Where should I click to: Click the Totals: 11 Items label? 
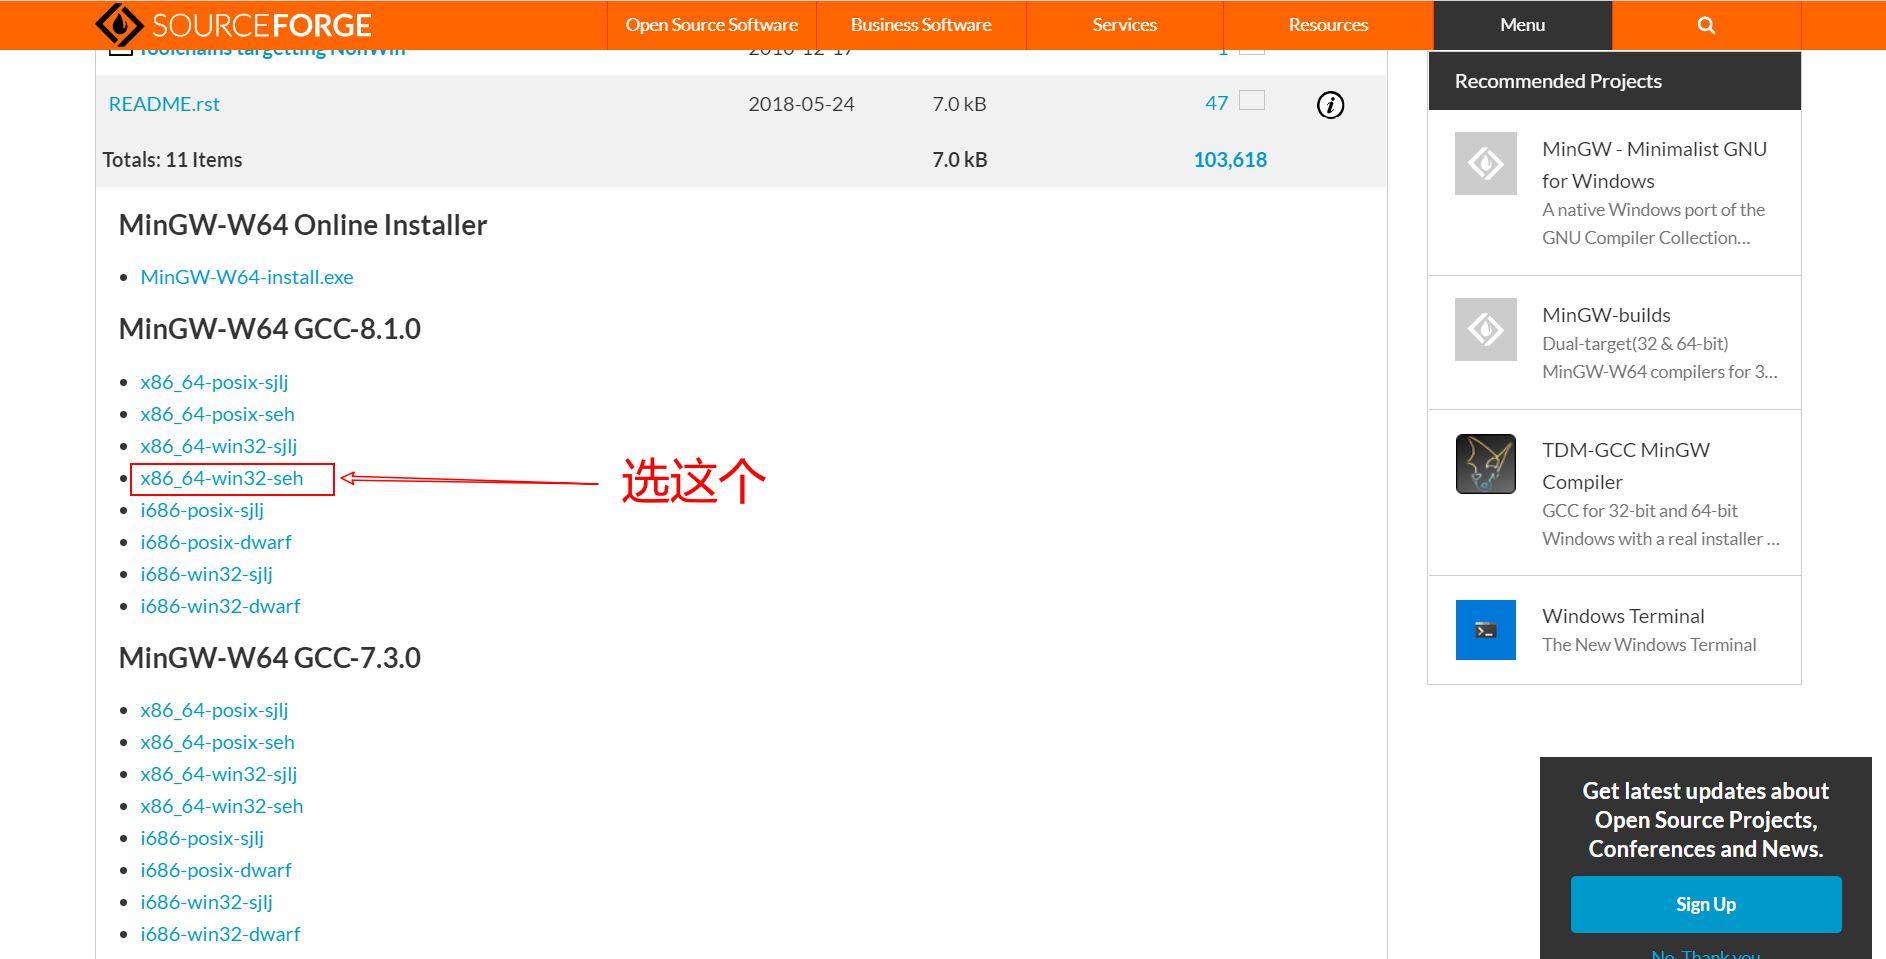(172, 160)
